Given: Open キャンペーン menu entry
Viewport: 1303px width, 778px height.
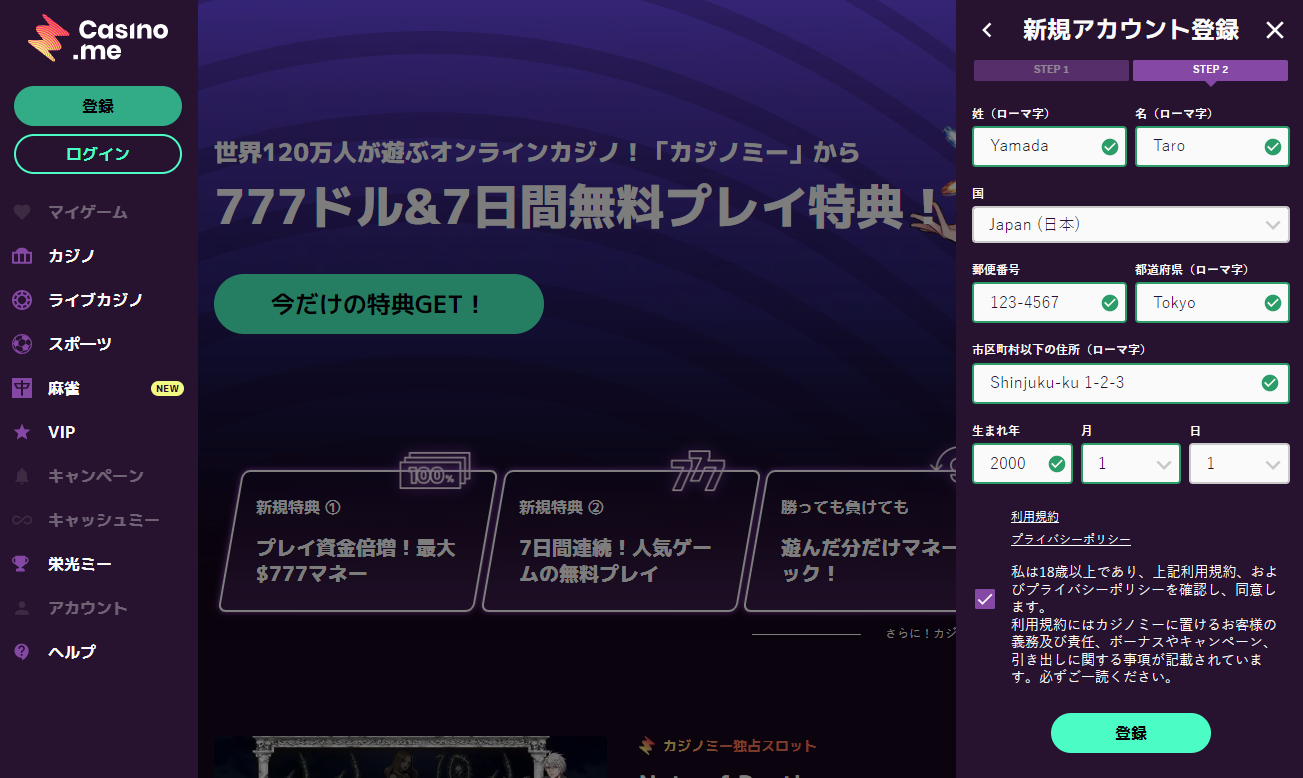Looking at the screenshot, I should click(x=98, y=476).
